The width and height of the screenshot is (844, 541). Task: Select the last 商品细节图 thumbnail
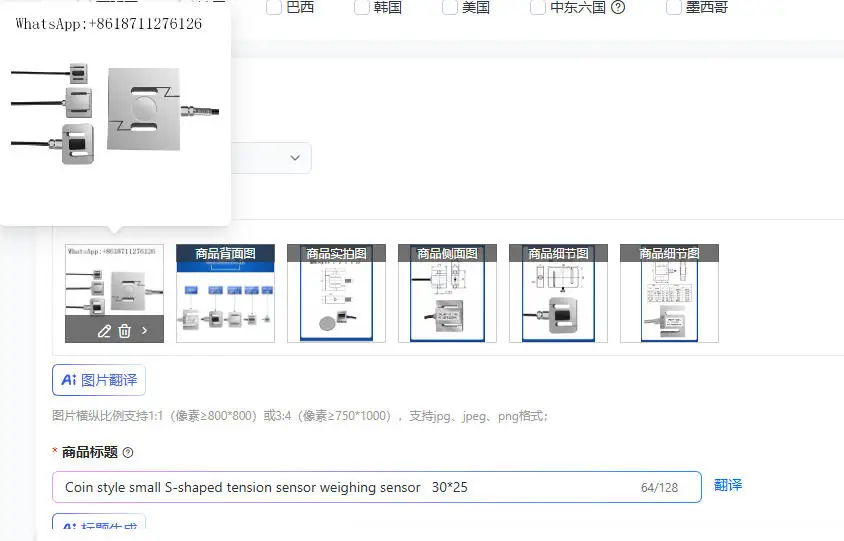[669, 293]
